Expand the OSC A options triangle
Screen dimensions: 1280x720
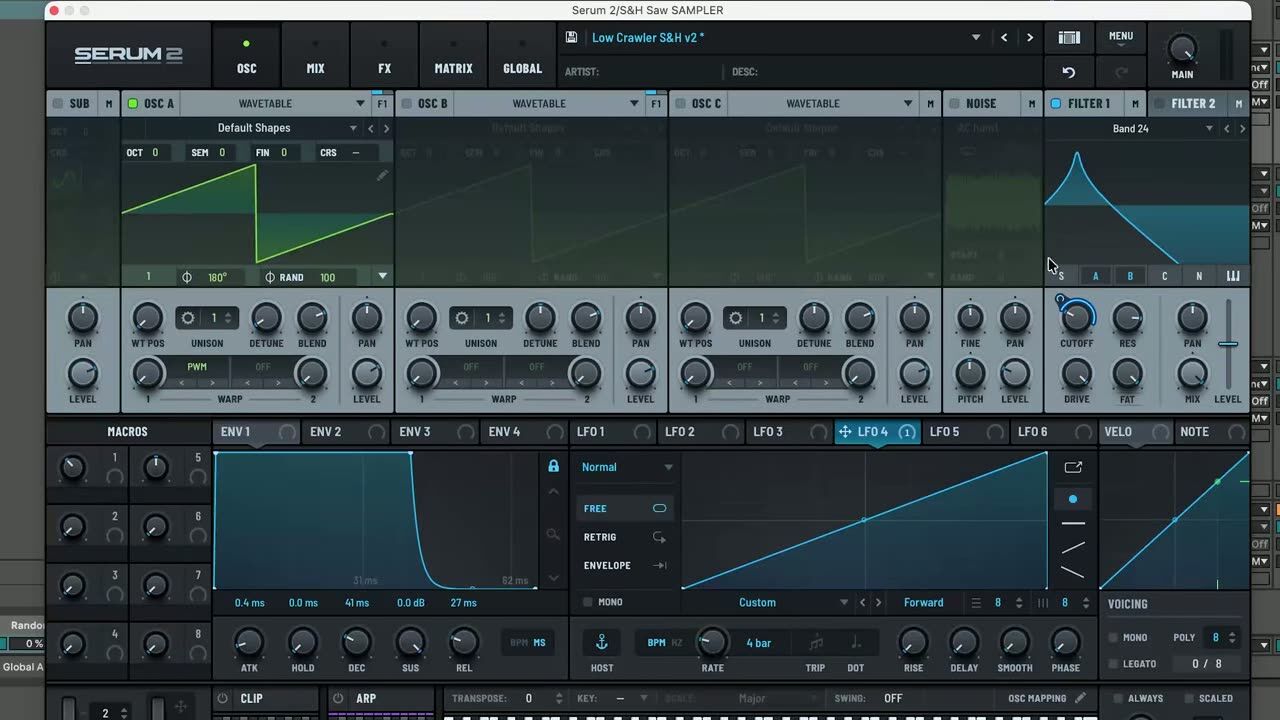pyautogui.click(x=382, y=276)
